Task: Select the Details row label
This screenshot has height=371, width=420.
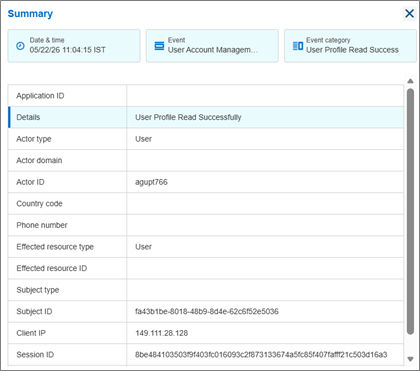Action: 28,117
